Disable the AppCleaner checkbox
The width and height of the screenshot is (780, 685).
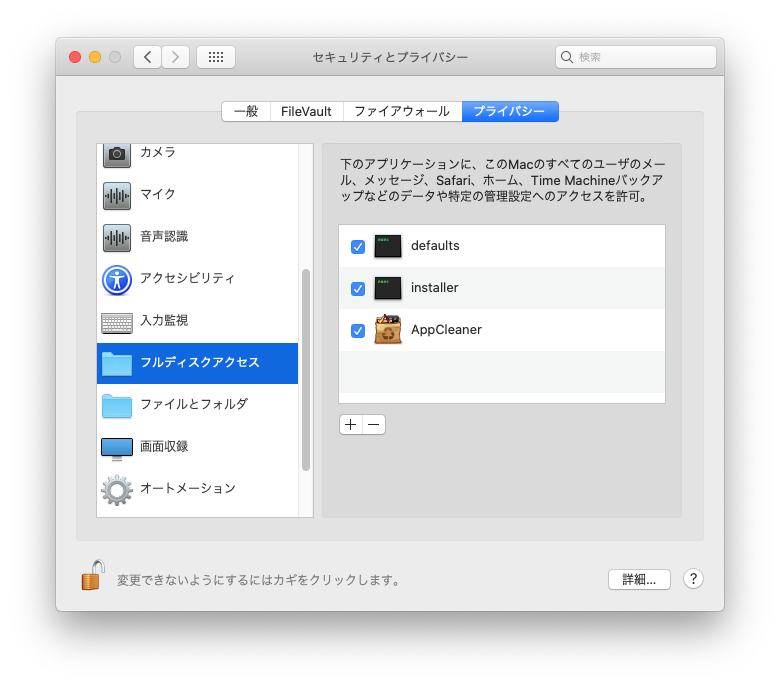click(x=358, y=331)
